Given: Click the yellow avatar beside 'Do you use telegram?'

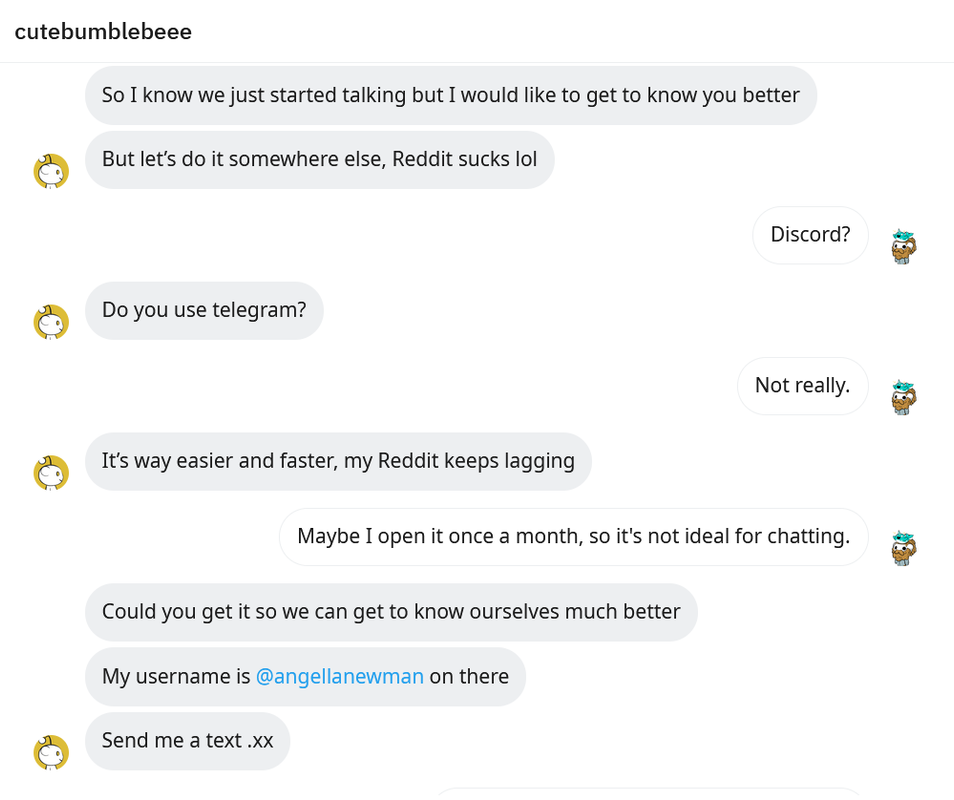Looking at the screenshot, I should point(51,322).
